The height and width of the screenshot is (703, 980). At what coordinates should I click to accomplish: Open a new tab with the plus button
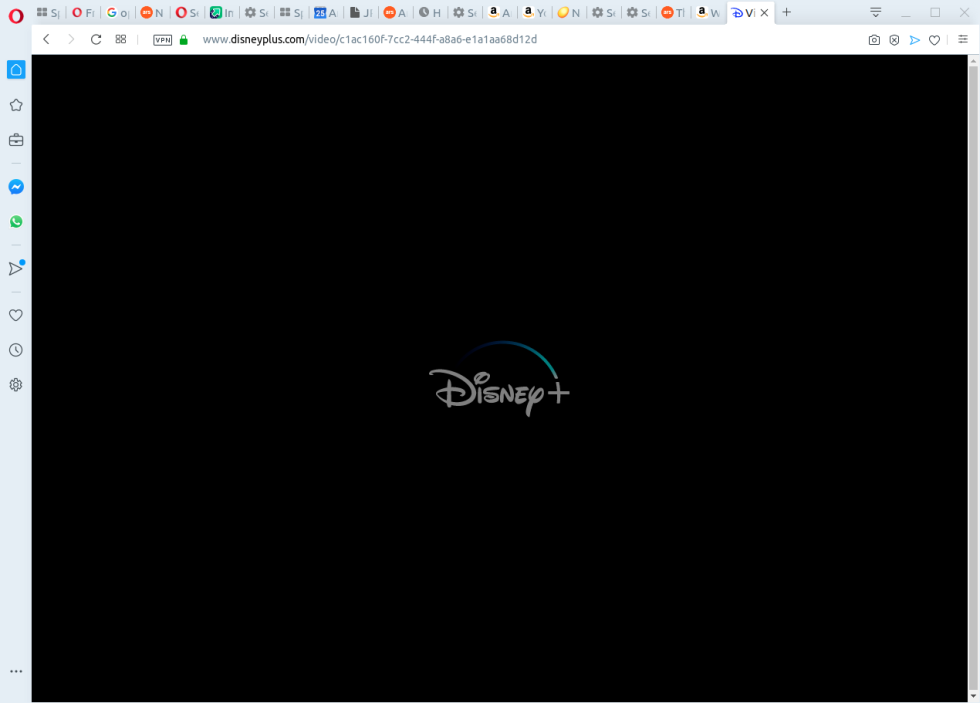pyautogui.click(x=786, y=13)
